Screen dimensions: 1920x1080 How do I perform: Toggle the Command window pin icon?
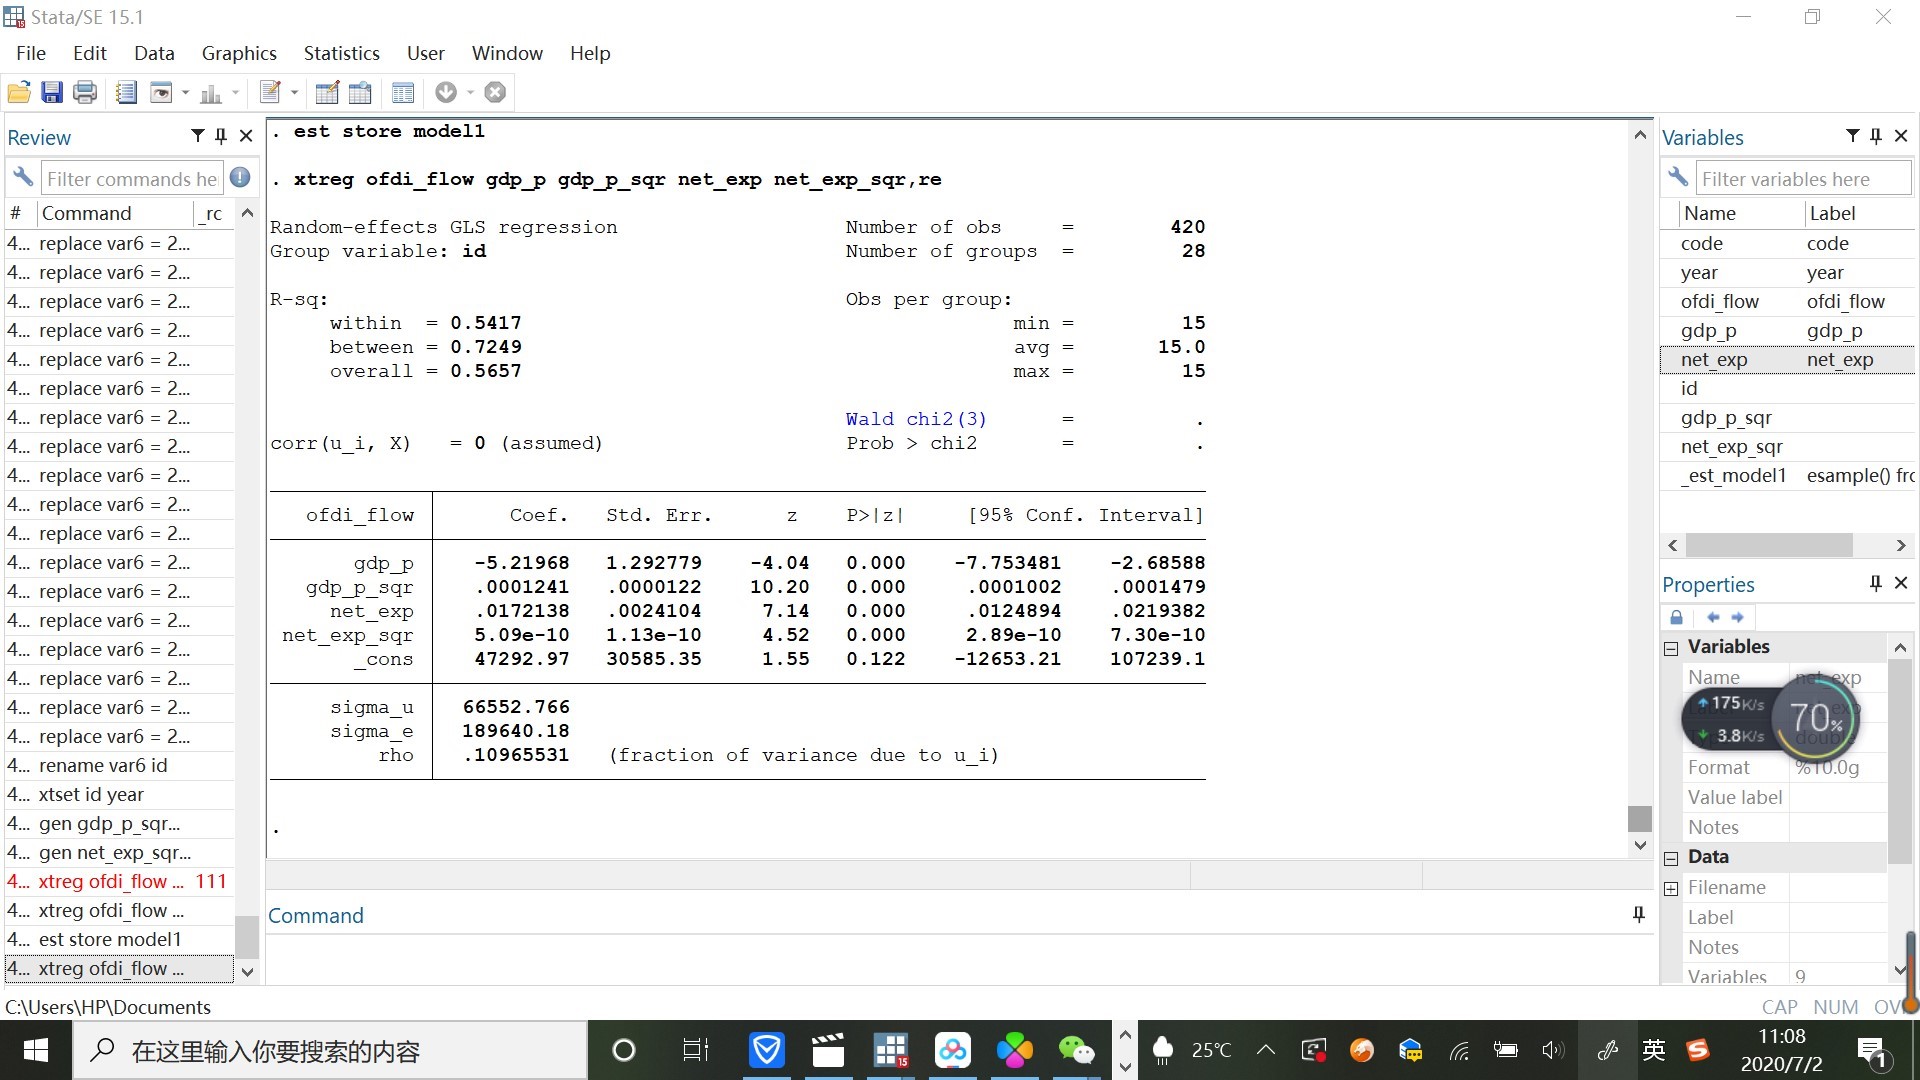1638,914
